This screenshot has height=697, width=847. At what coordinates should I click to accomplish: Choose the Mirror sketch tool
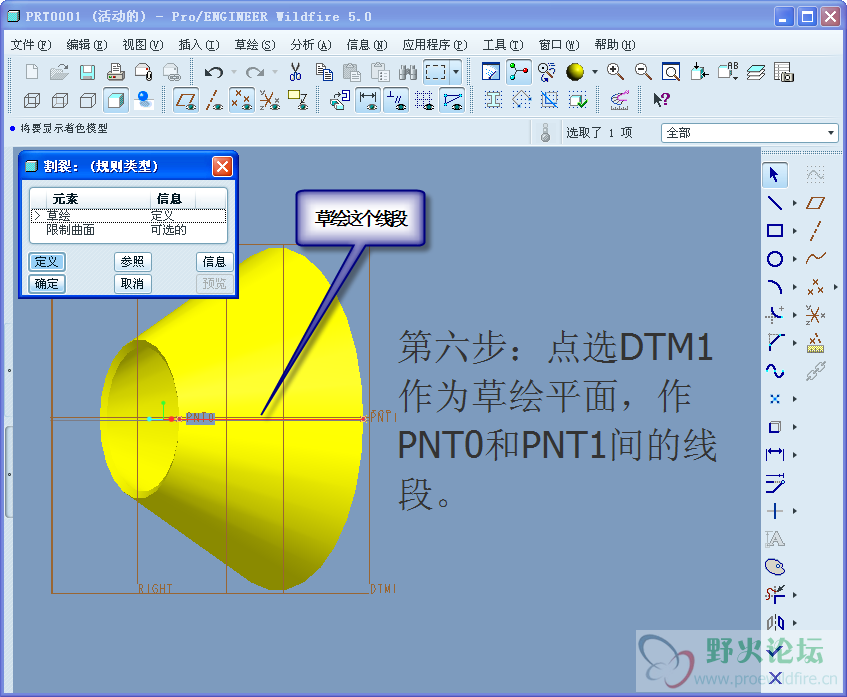coord(775,623)
